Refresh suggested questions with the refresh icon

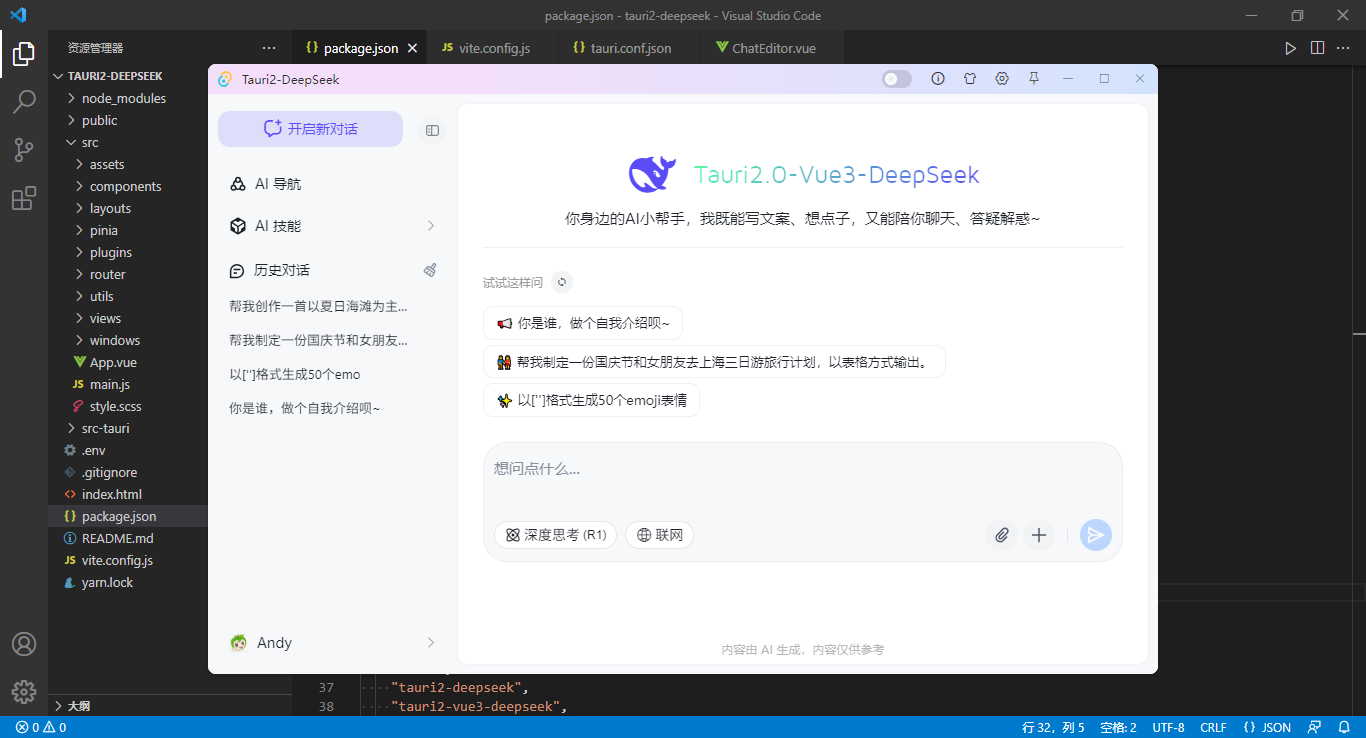(562, 282)
